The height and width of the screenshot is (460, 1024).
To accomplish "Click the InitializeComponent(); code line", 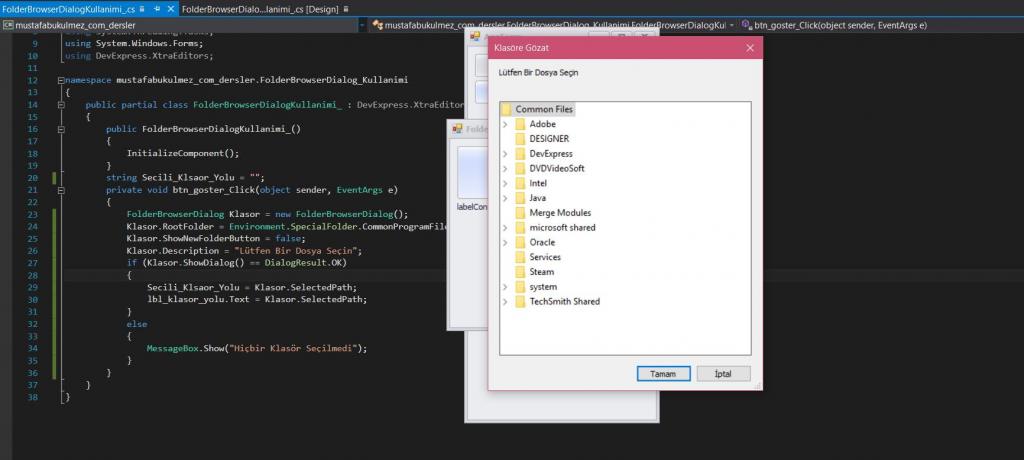I will (x=183, y=154).
